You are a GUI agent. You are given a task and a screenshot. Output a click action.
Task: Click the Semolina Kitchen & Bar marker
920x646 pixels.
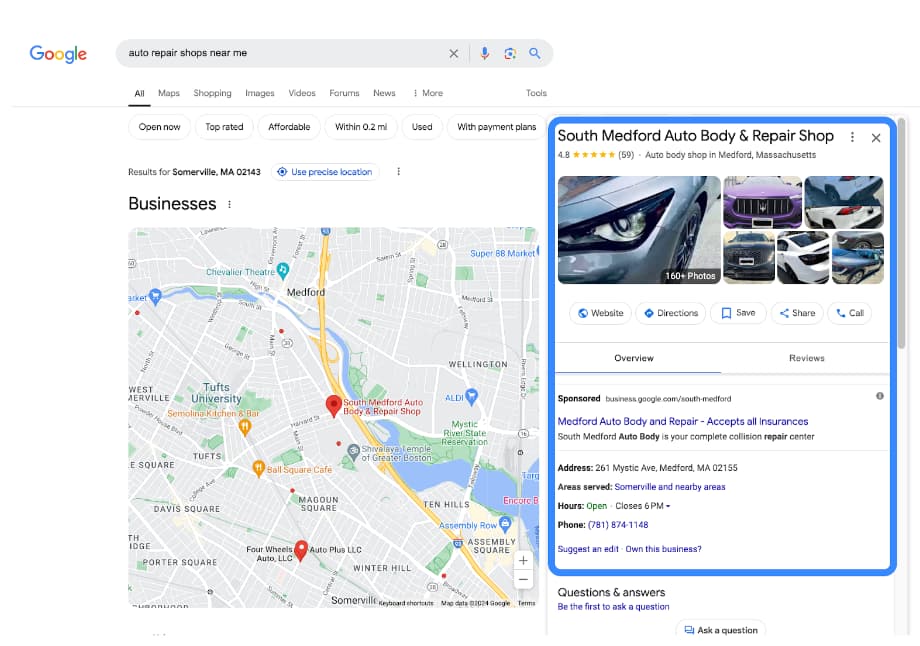(x=245, y=427)
